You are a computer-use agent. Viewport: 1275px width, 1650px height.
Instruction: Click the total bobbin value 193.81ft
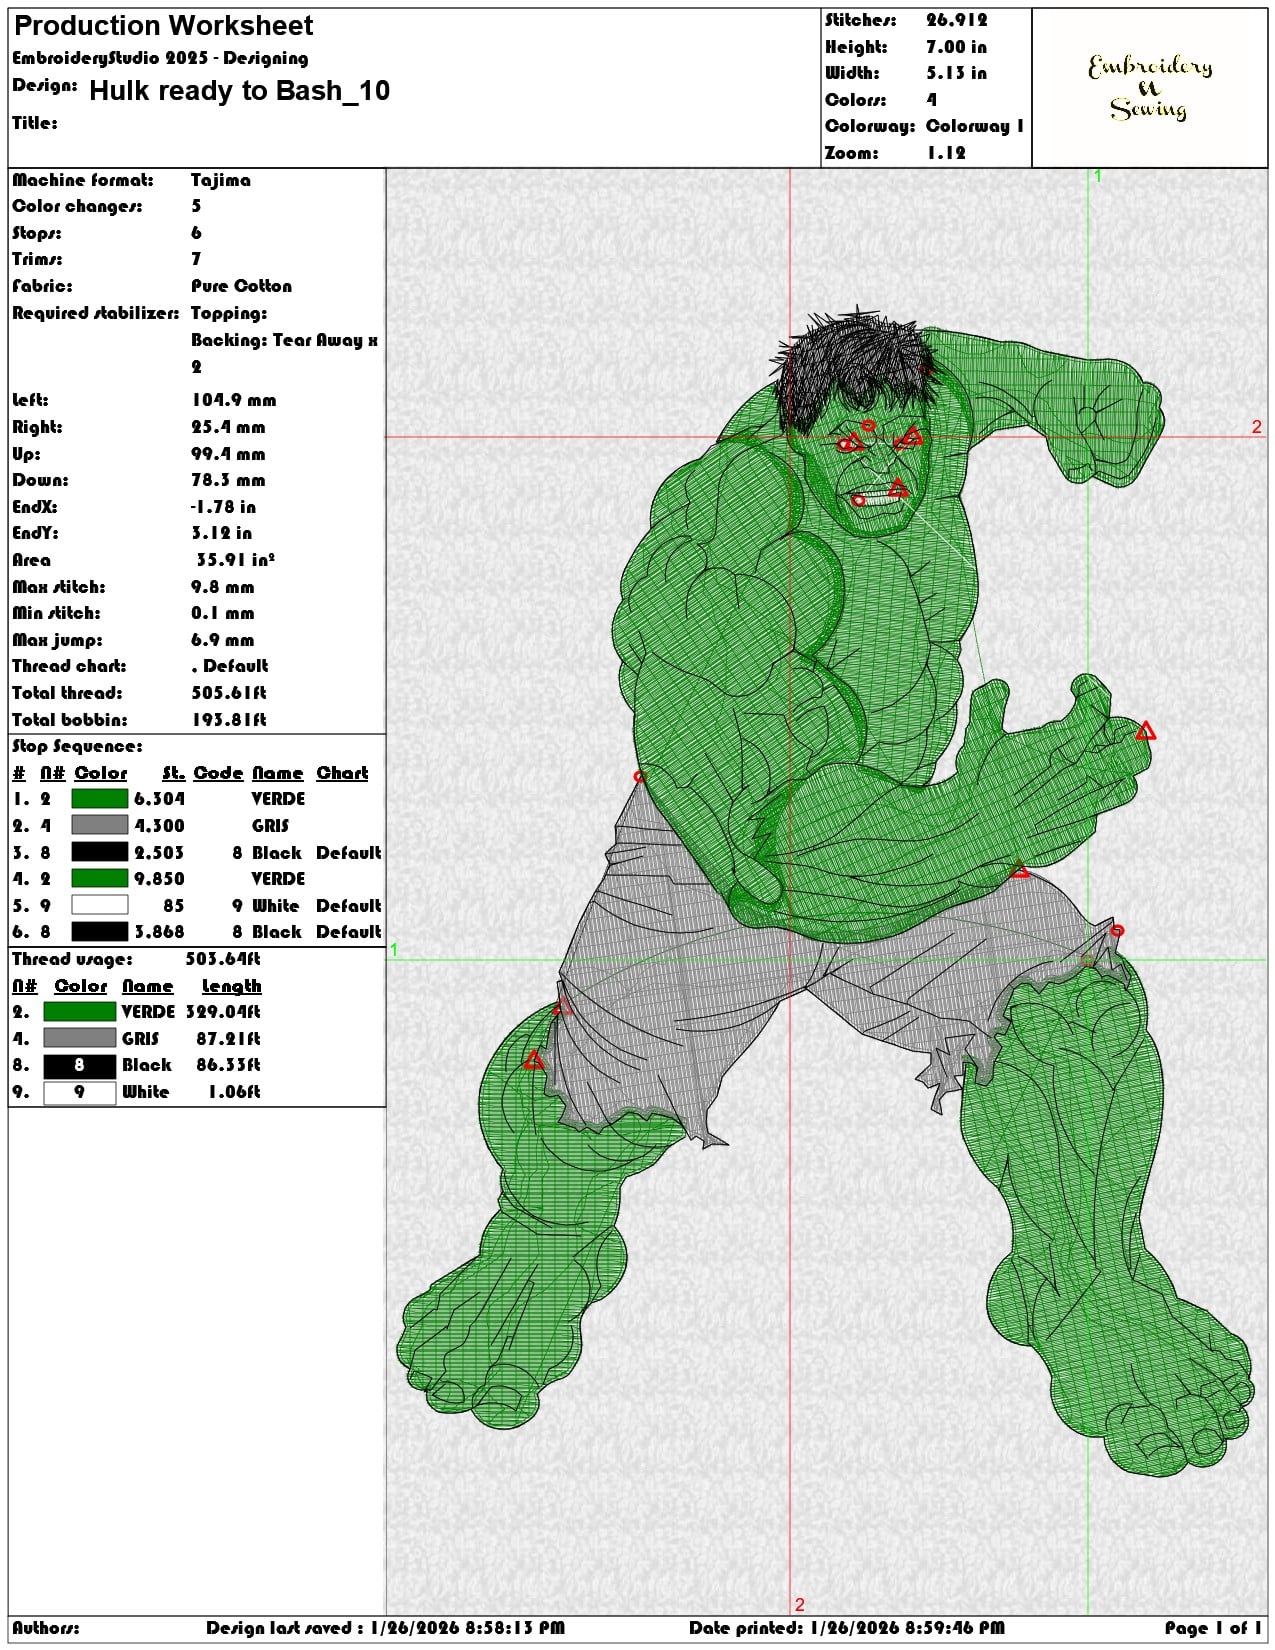tap(229, 720)
